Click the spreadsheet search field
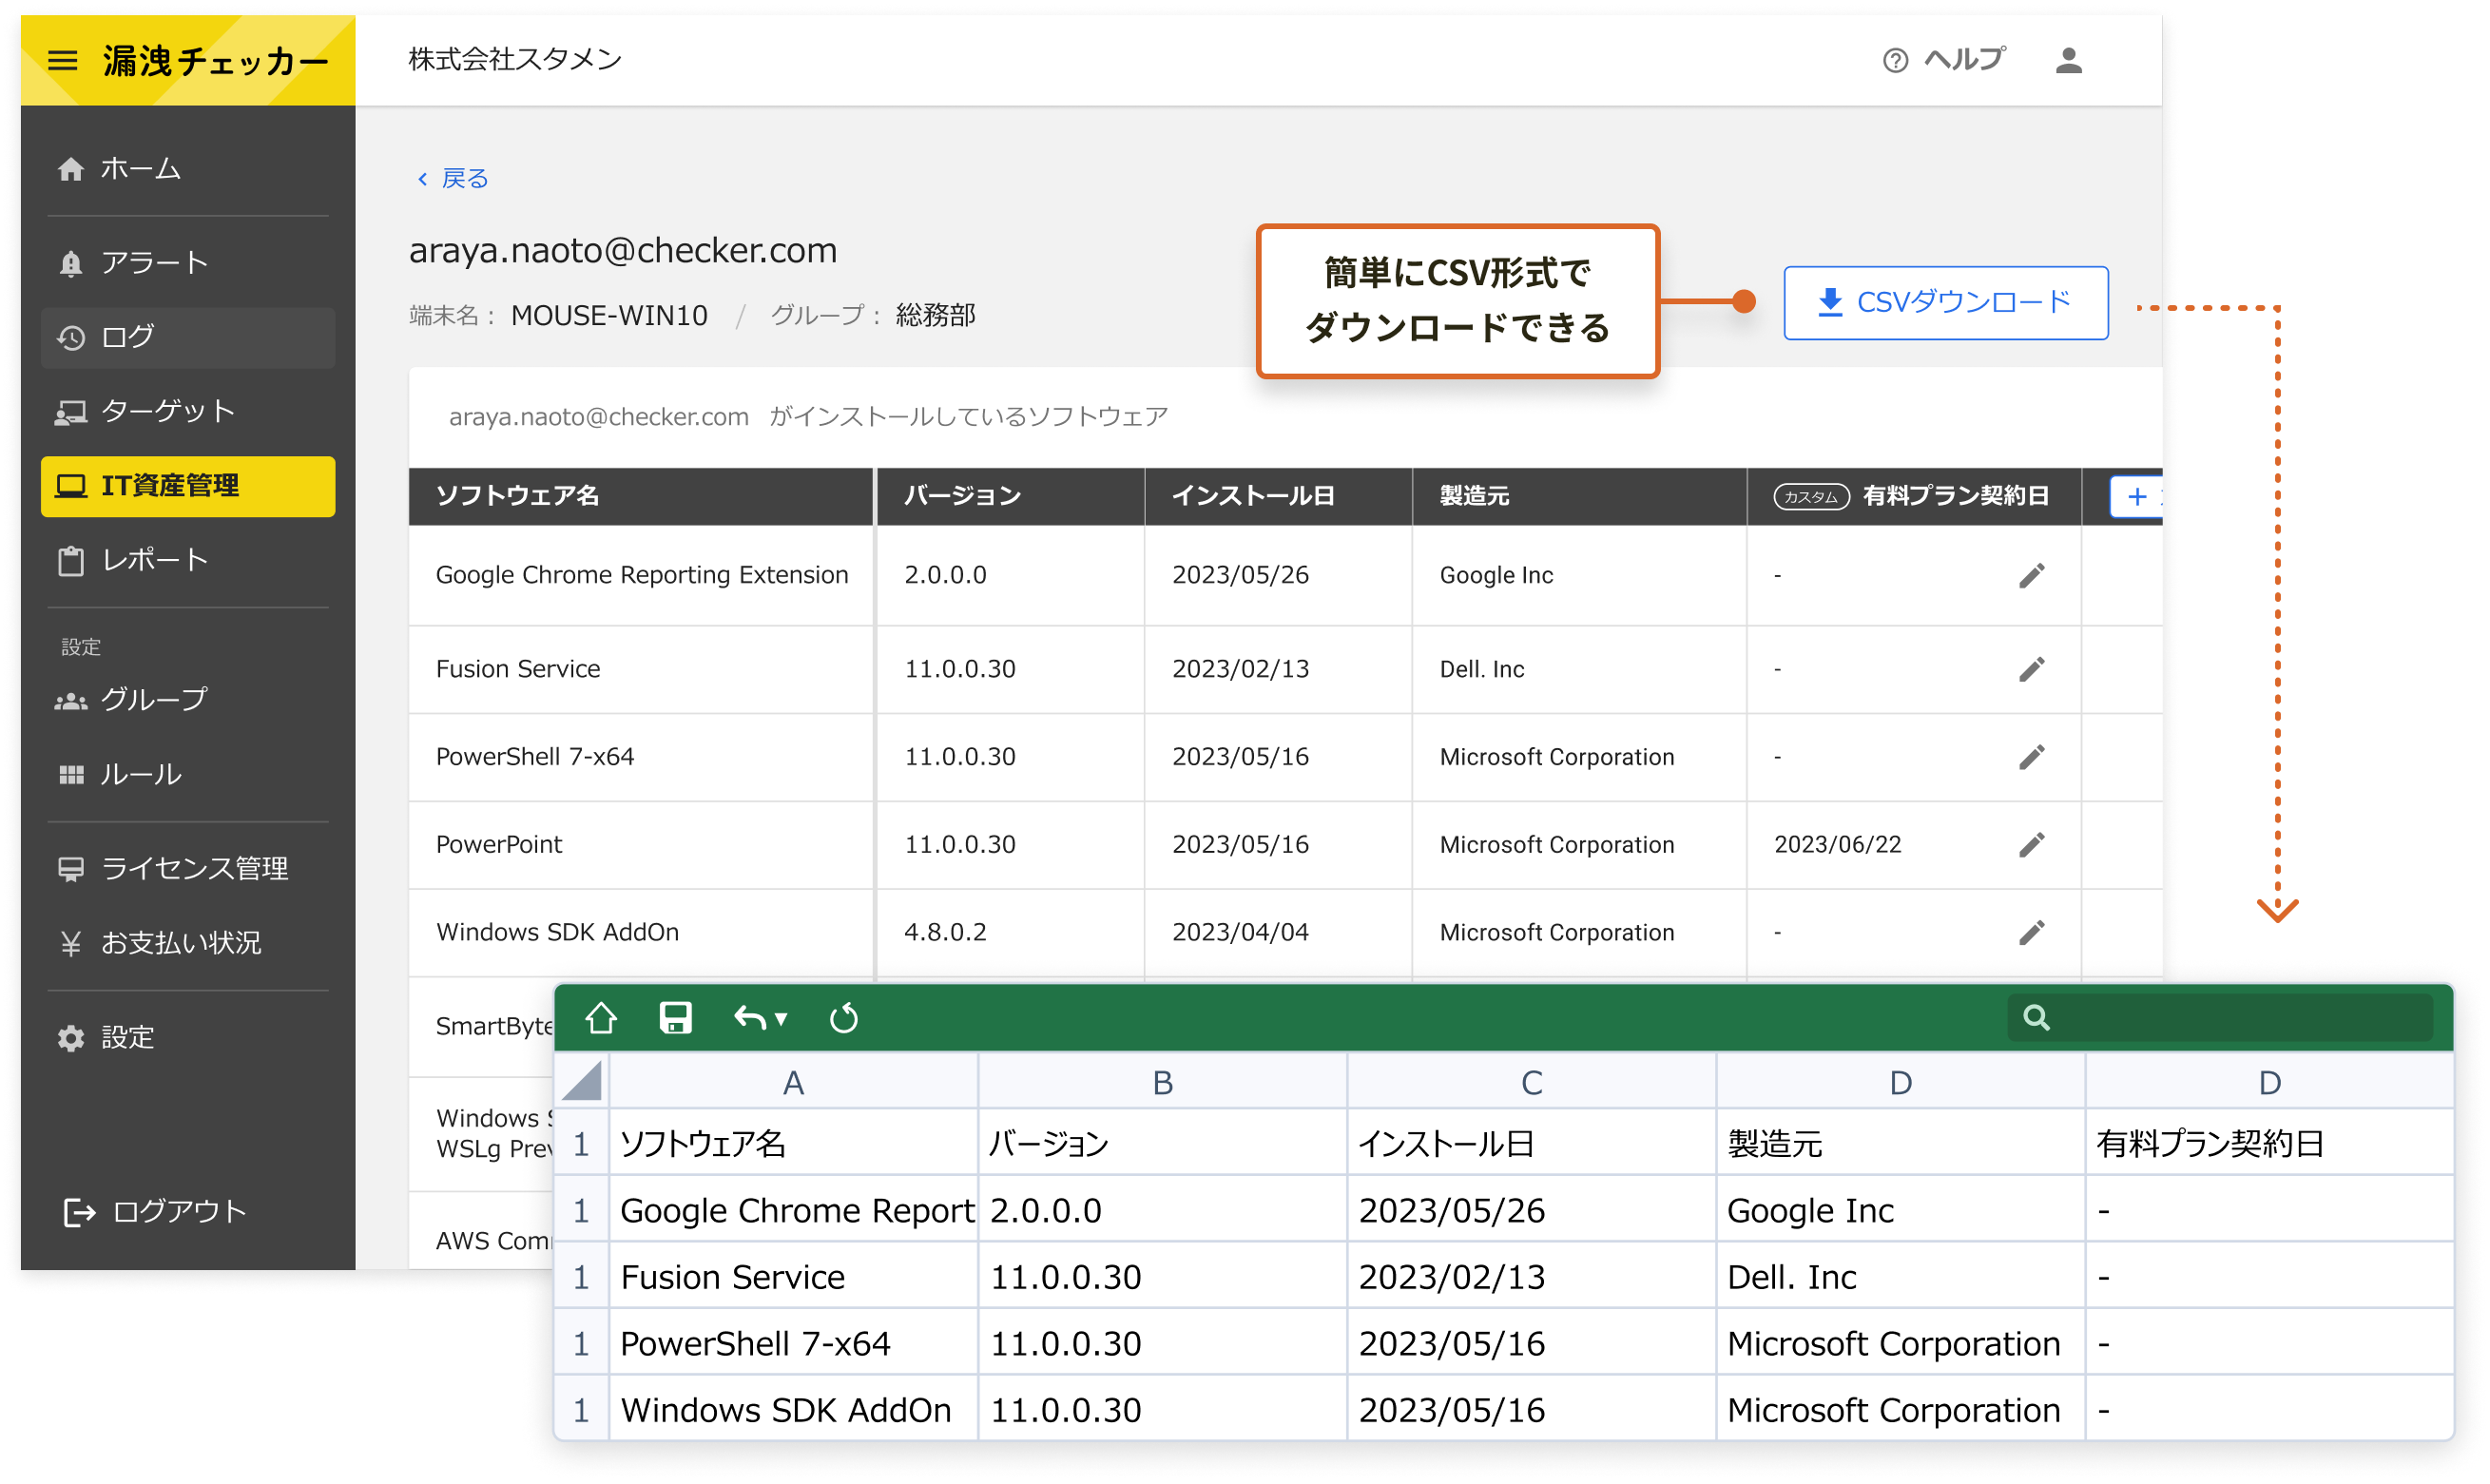Viewport: 2490px width, 1484px height. pyautogui.click(x=2219, y=1018)
